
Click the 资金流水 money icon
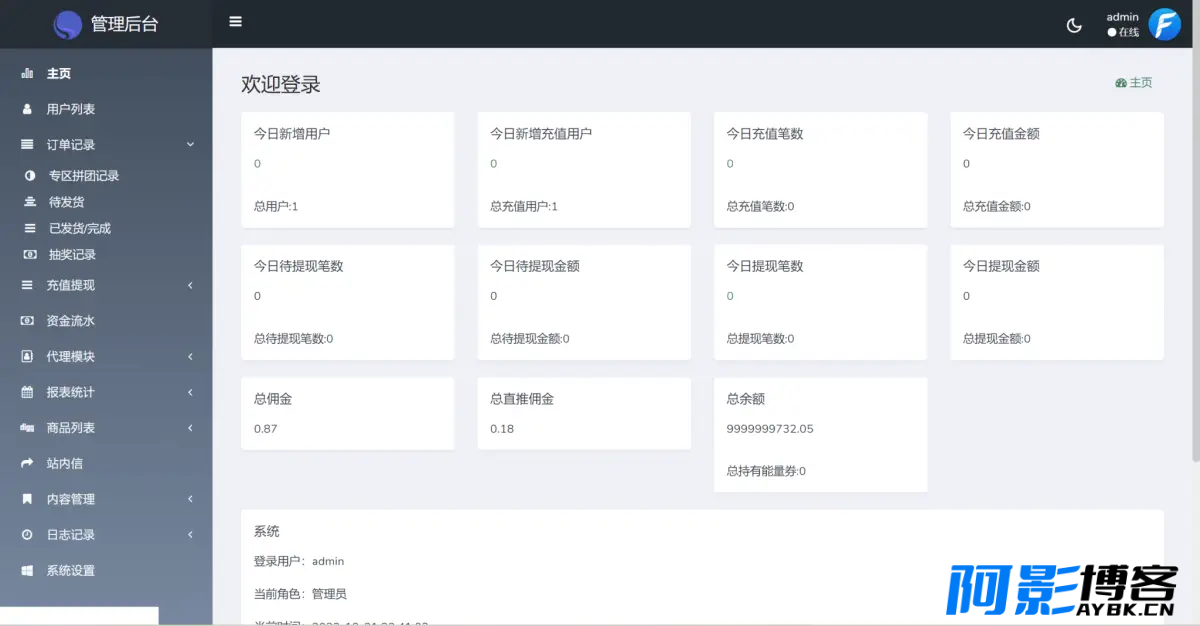[x=27, y=321]
